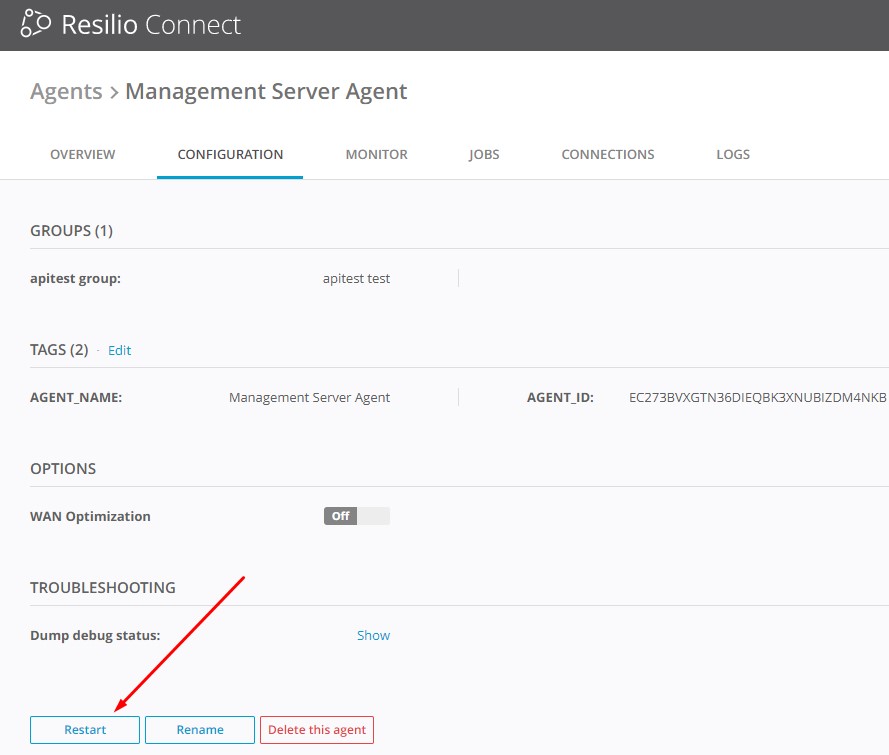This screenshot has width=889, height=755.
Task: View the Logs tab
Action: (733, 155)
